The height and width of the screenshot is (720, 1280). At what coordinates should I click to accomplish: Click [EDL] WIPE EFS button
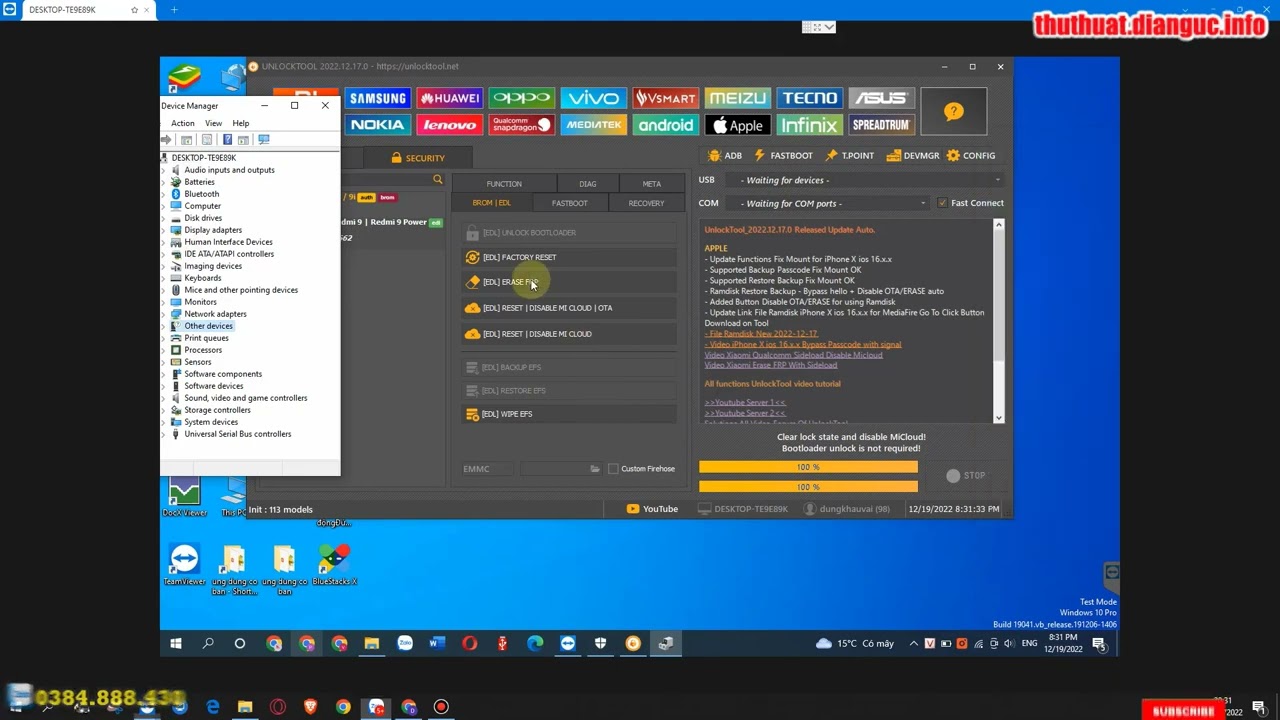[x=568, y=414]
